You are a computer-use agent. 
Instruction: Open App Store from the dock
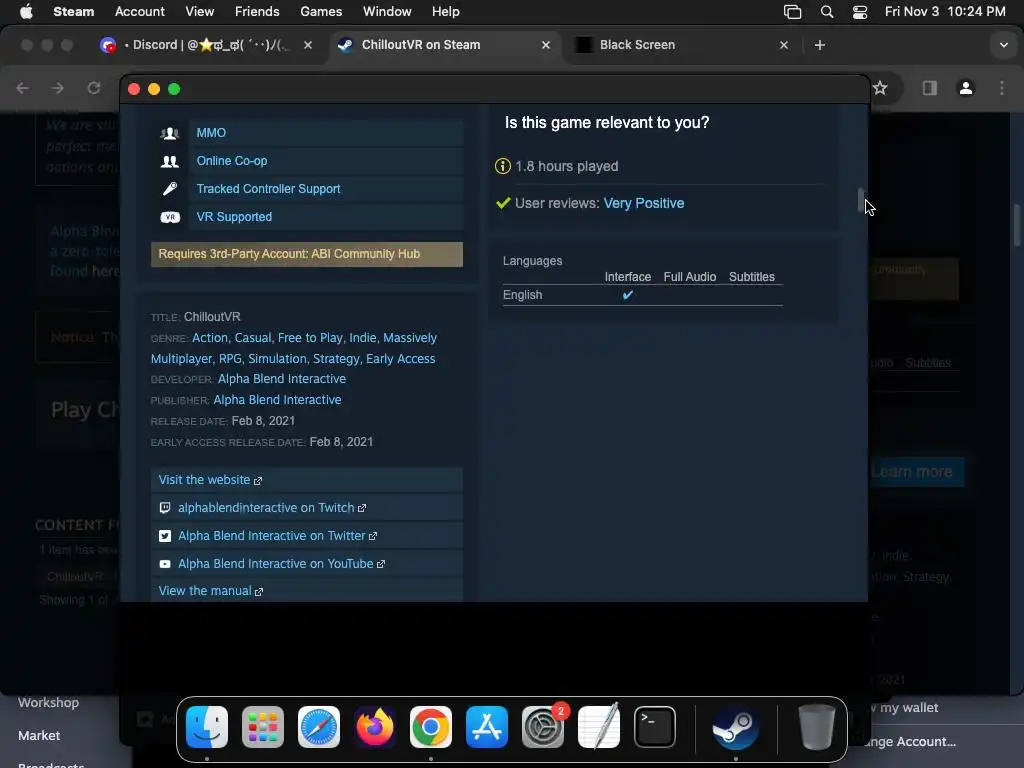pyautogui.click(x=487, y=727)
